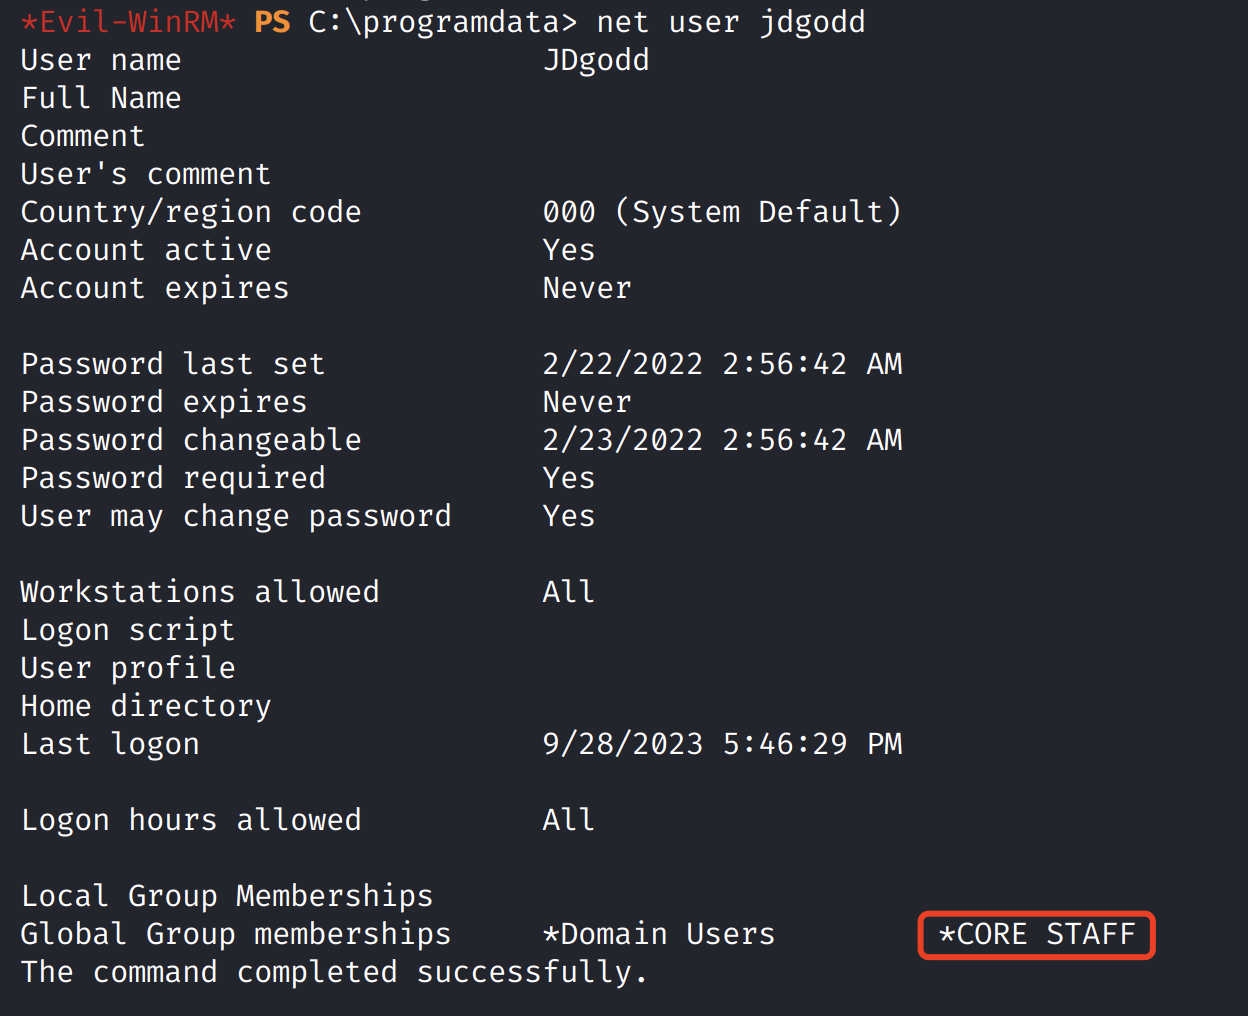Click the Logon hours allowed 'All' value
The height and width of the screenshot is (1016, 1248).
point(568,820)
